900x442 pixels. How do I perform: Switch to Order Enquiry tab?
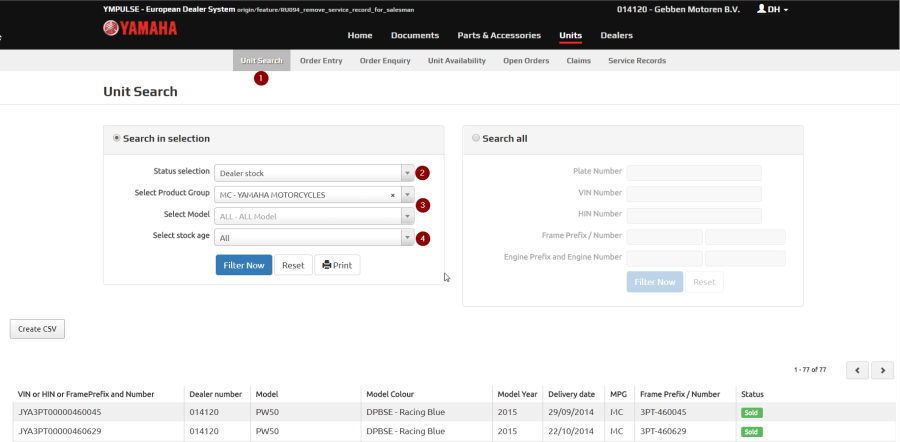pyautogui.click(x=385, y=61)
